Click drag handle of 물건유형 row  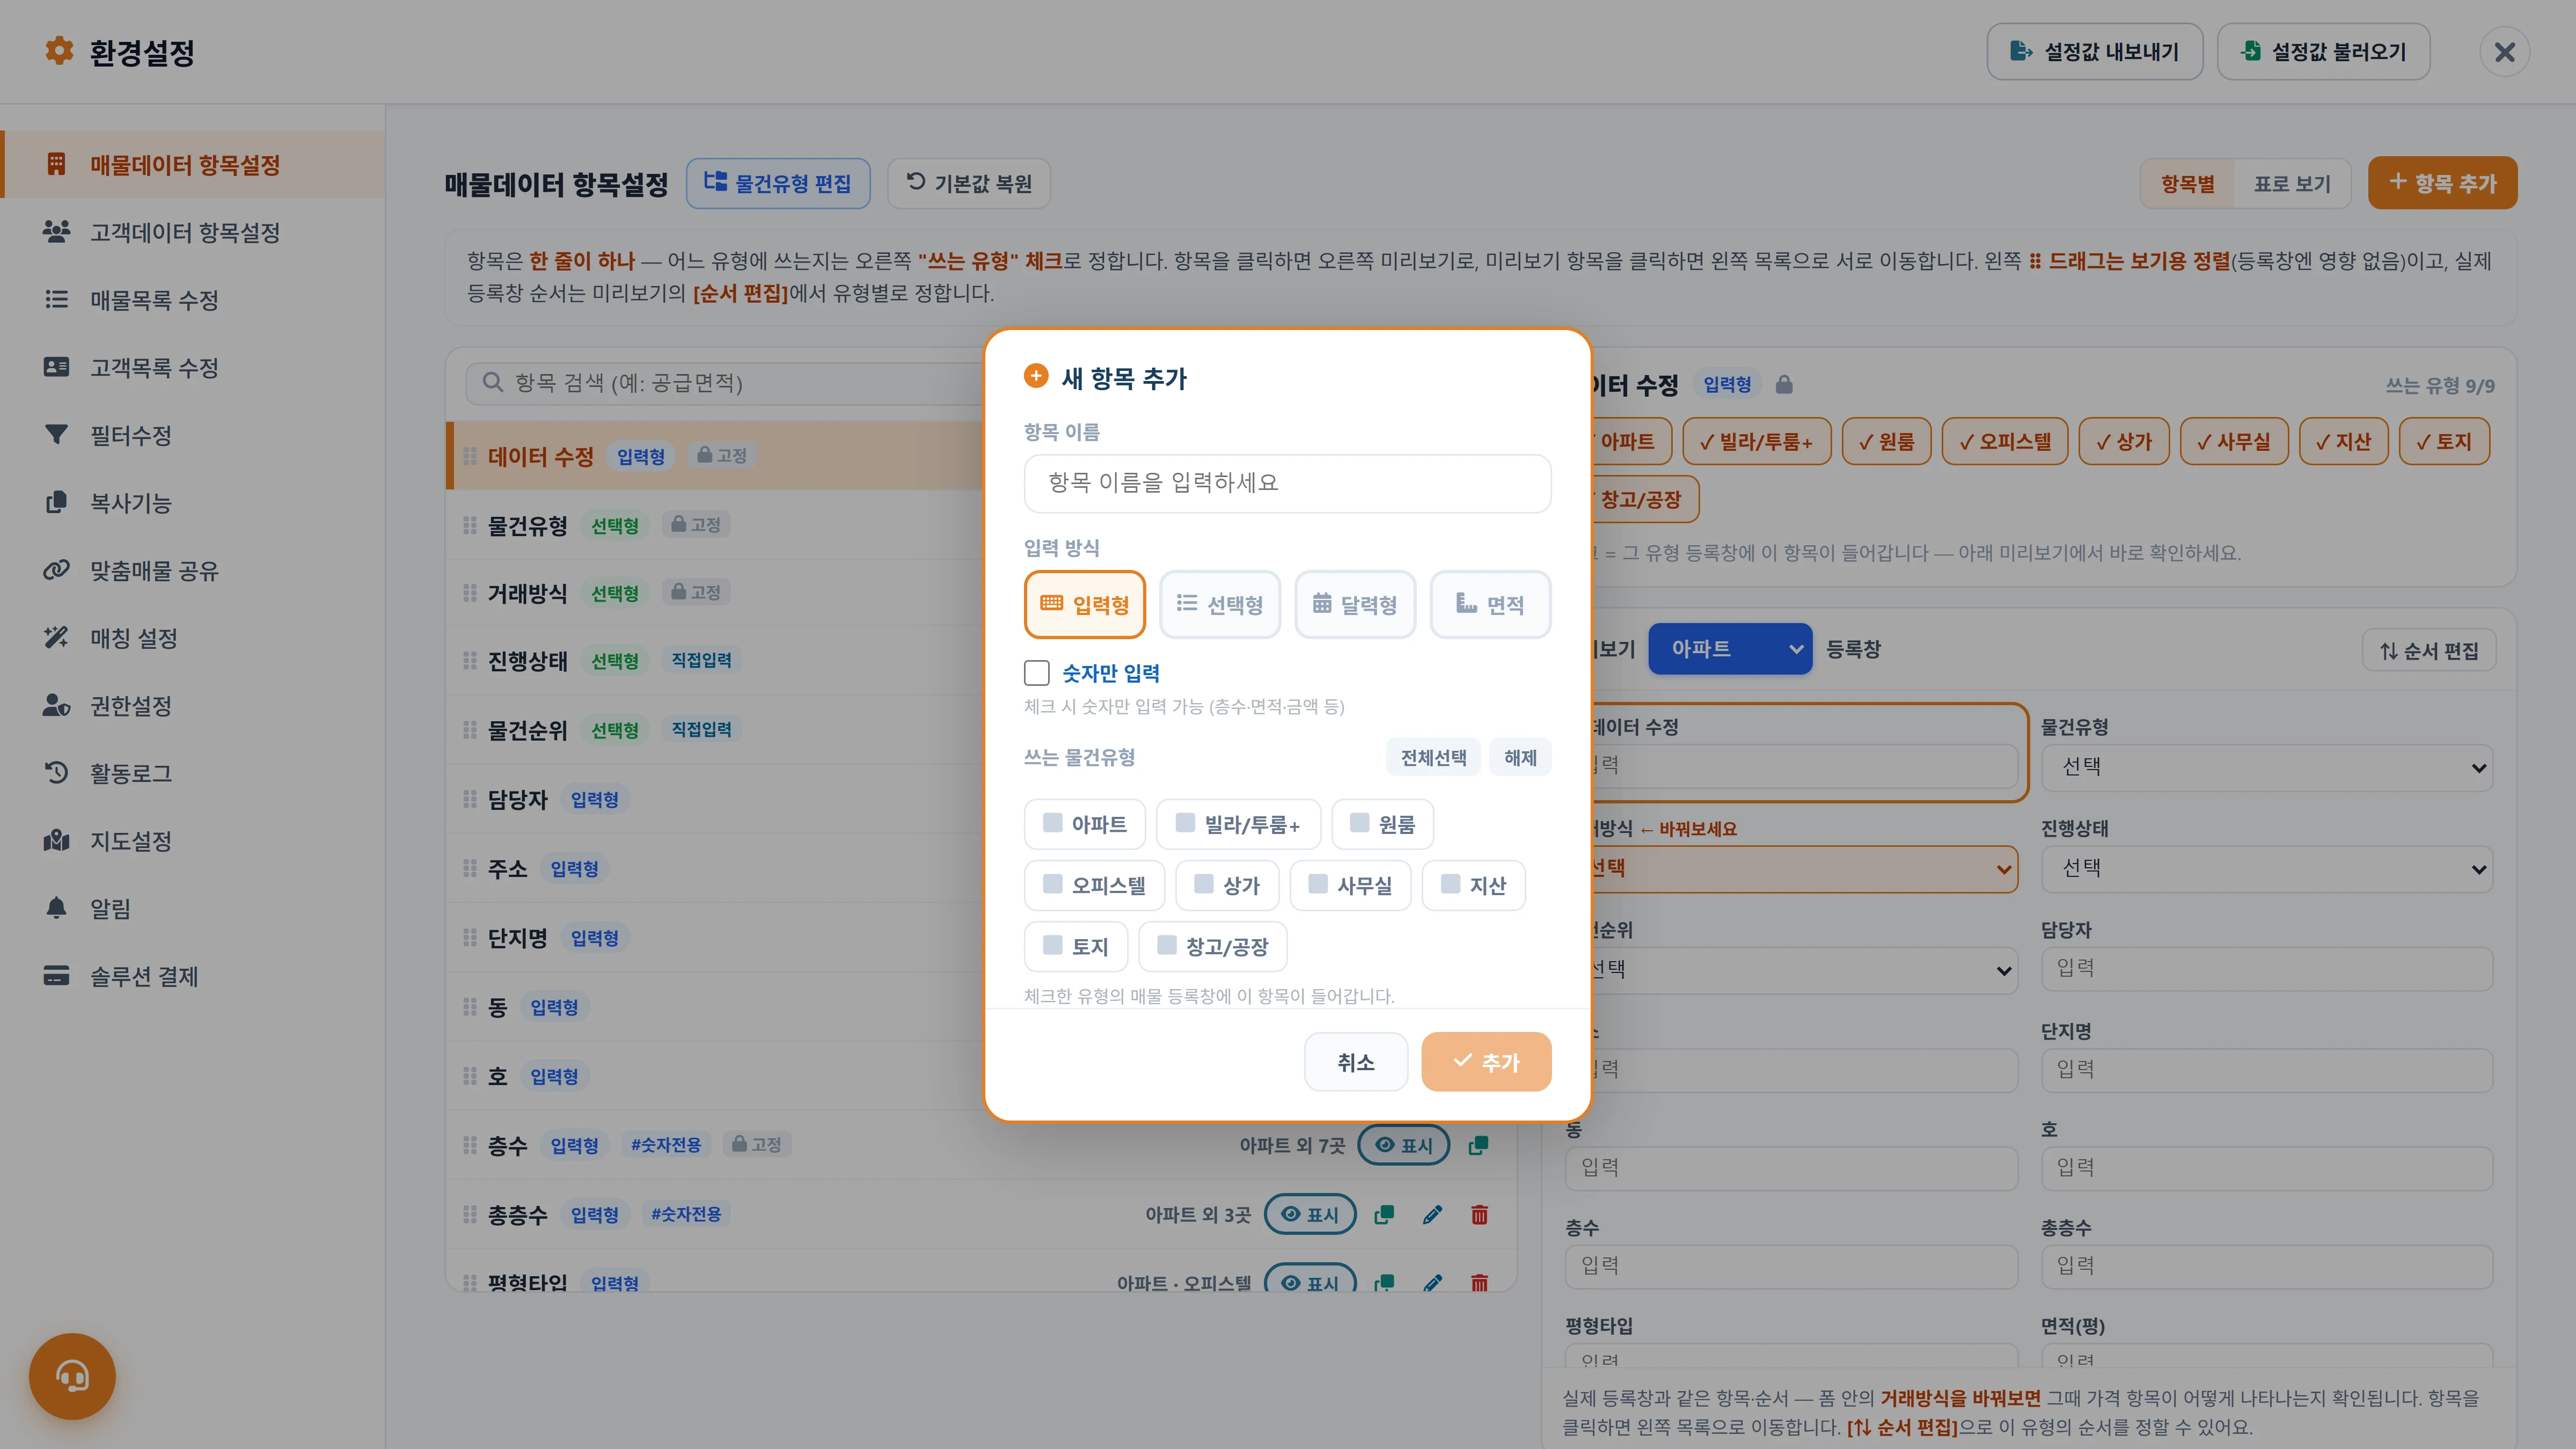pyautogui.click(x=469, y=525)
